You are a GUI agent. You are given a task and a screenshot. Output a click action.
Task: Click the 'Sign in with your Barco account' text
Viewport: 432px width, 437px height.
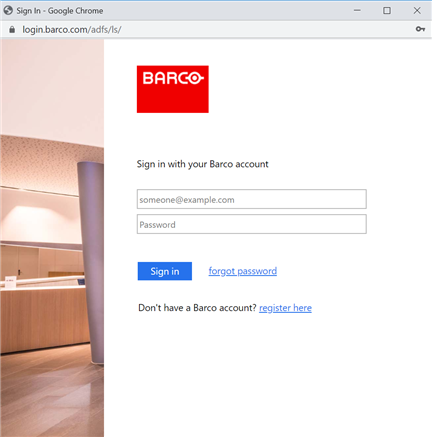pos(202,164)
